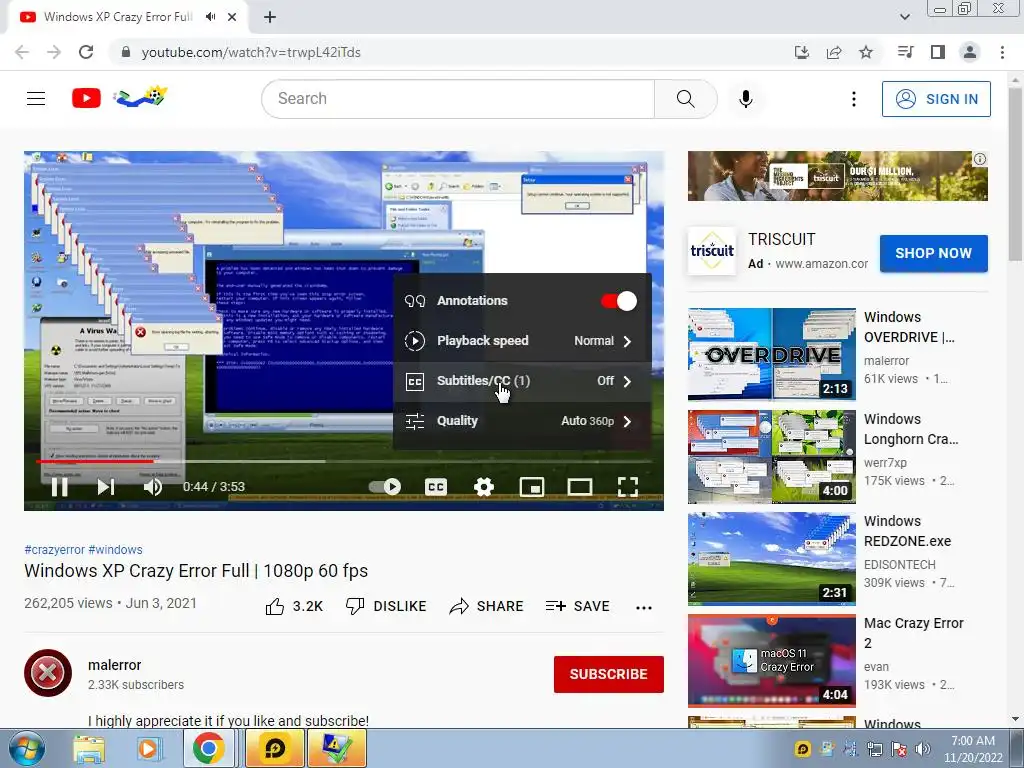1024x768 pixels.
Task: Open the Playback speed submenu
Action: [522, 341]
